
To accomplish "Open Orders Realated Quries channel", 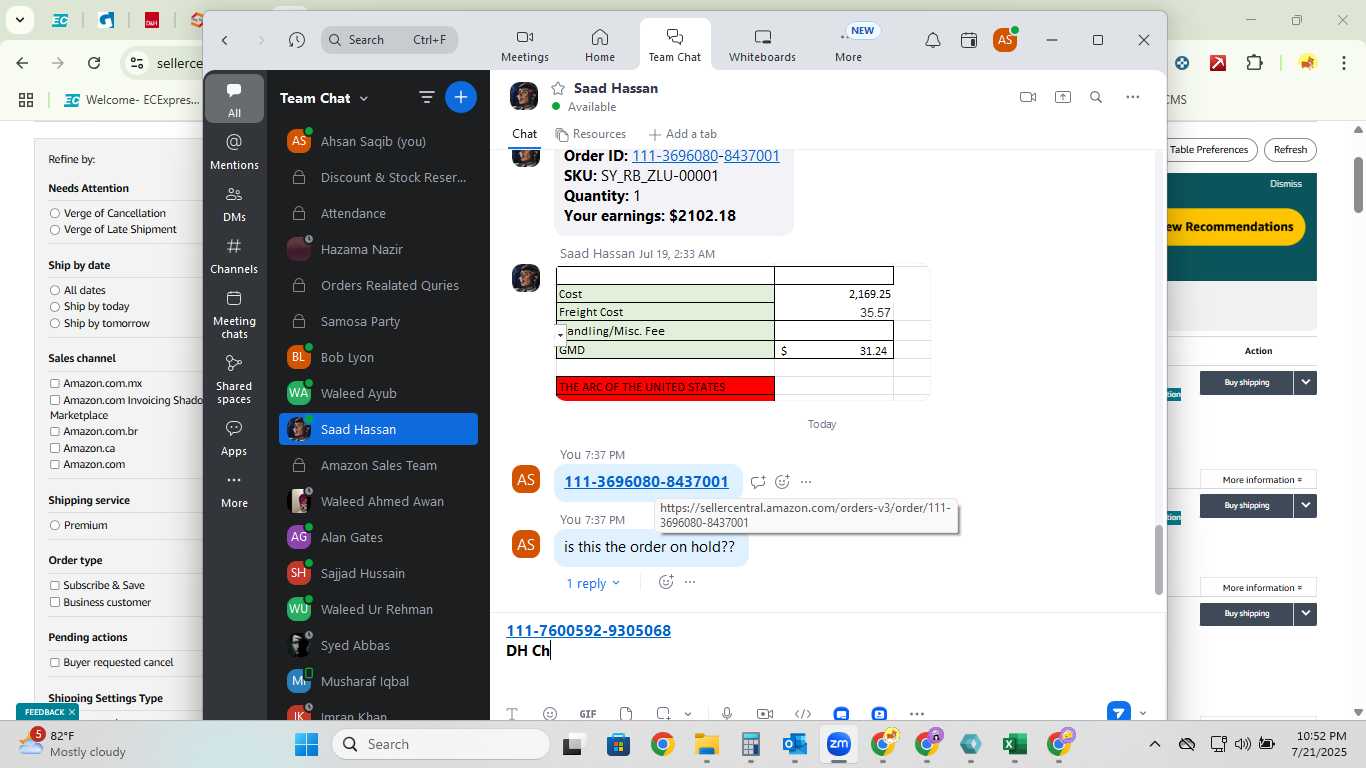I will tap(378, 285).
